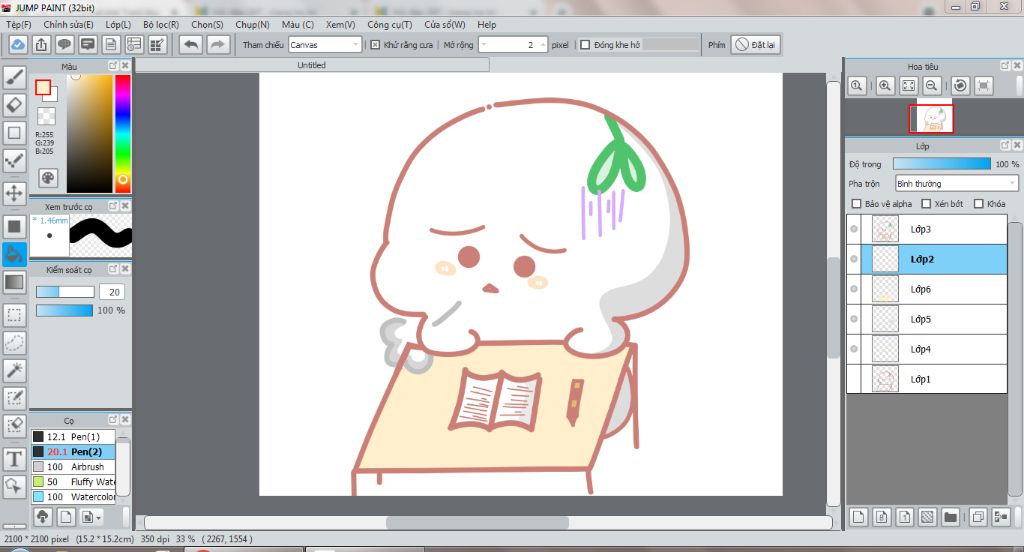1024x552 pixels.
Task: Click the hue color strip in Màu panel
Action: pyautogui.click(x=123, y=133)
